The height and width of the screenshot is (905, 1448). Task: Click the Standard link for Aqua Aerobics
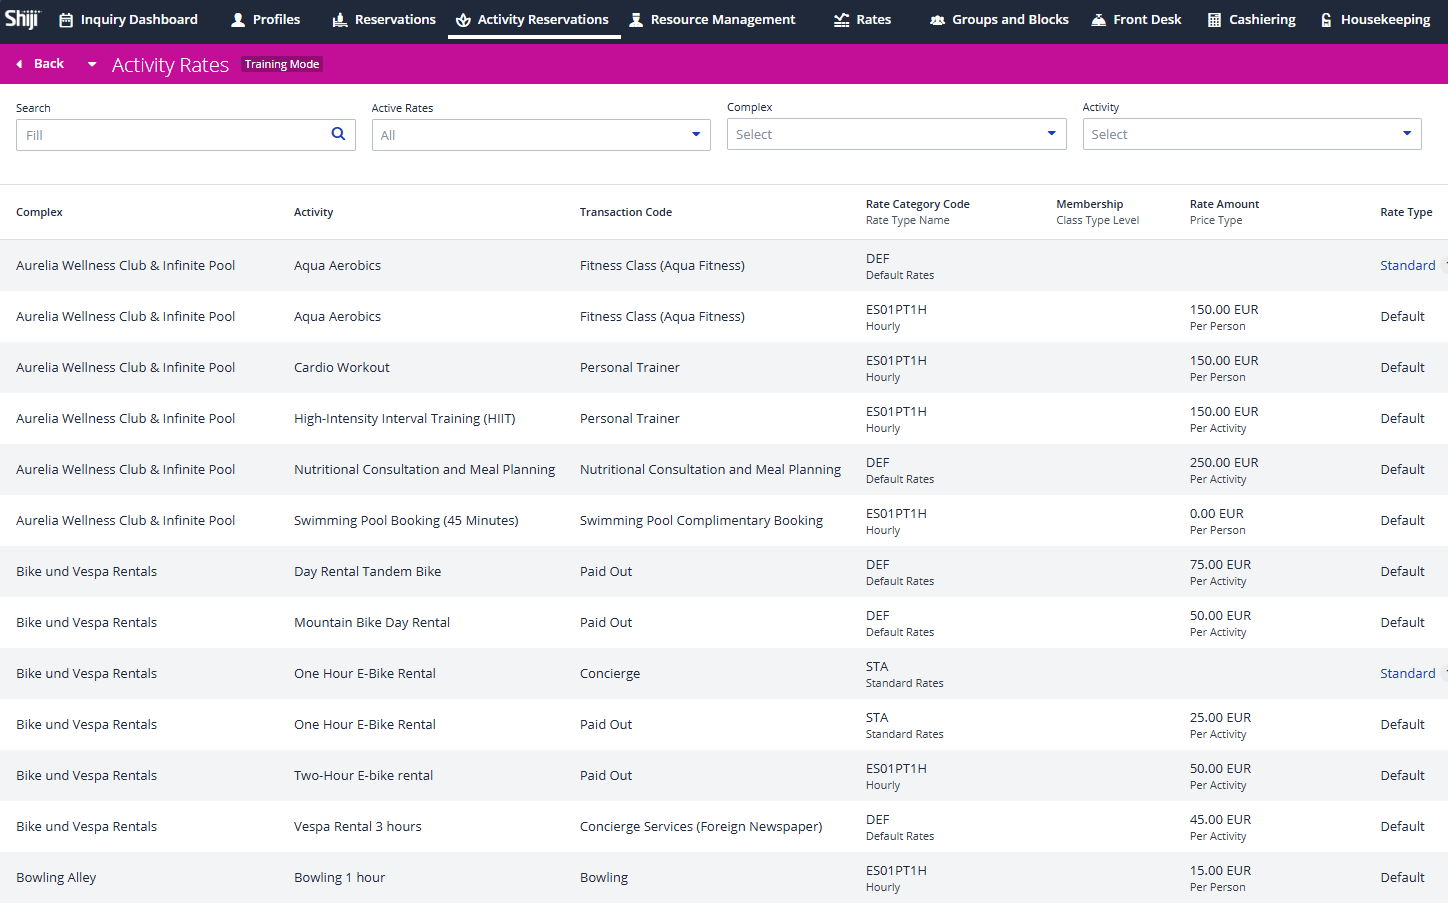[x=1407, y=265]
